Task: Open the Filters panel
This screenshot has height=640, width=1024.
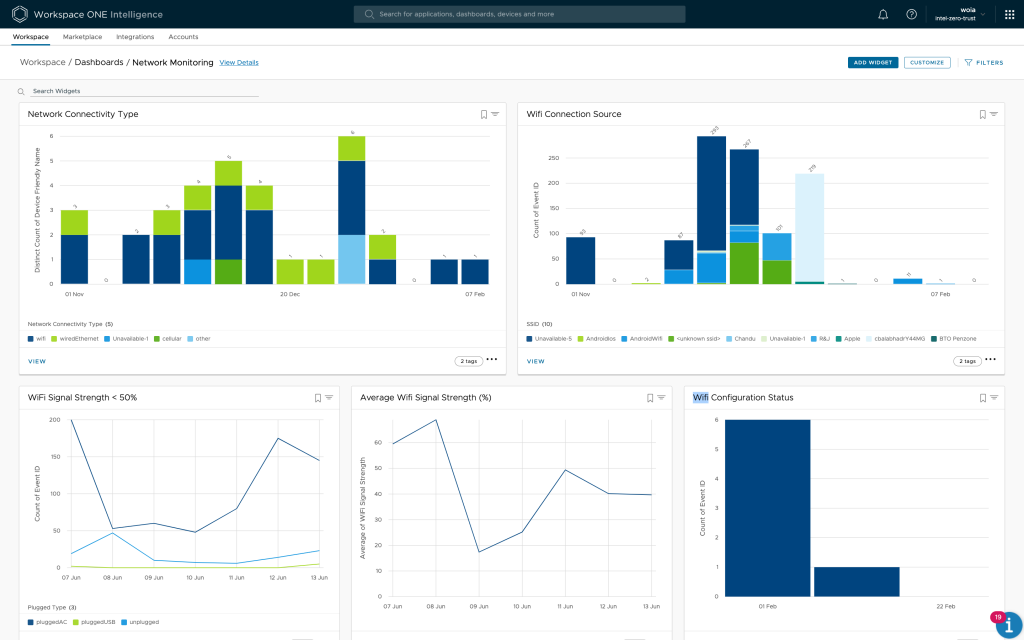Action: tap(983, 62)
